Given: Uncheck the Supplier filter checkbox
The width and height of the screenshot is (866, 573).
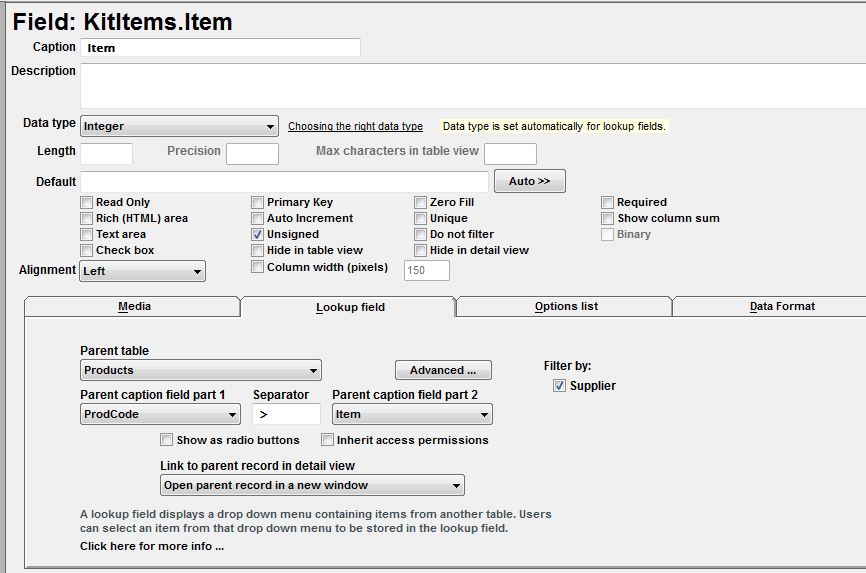Looking at the screenshot, I should (x=559, y=386).
